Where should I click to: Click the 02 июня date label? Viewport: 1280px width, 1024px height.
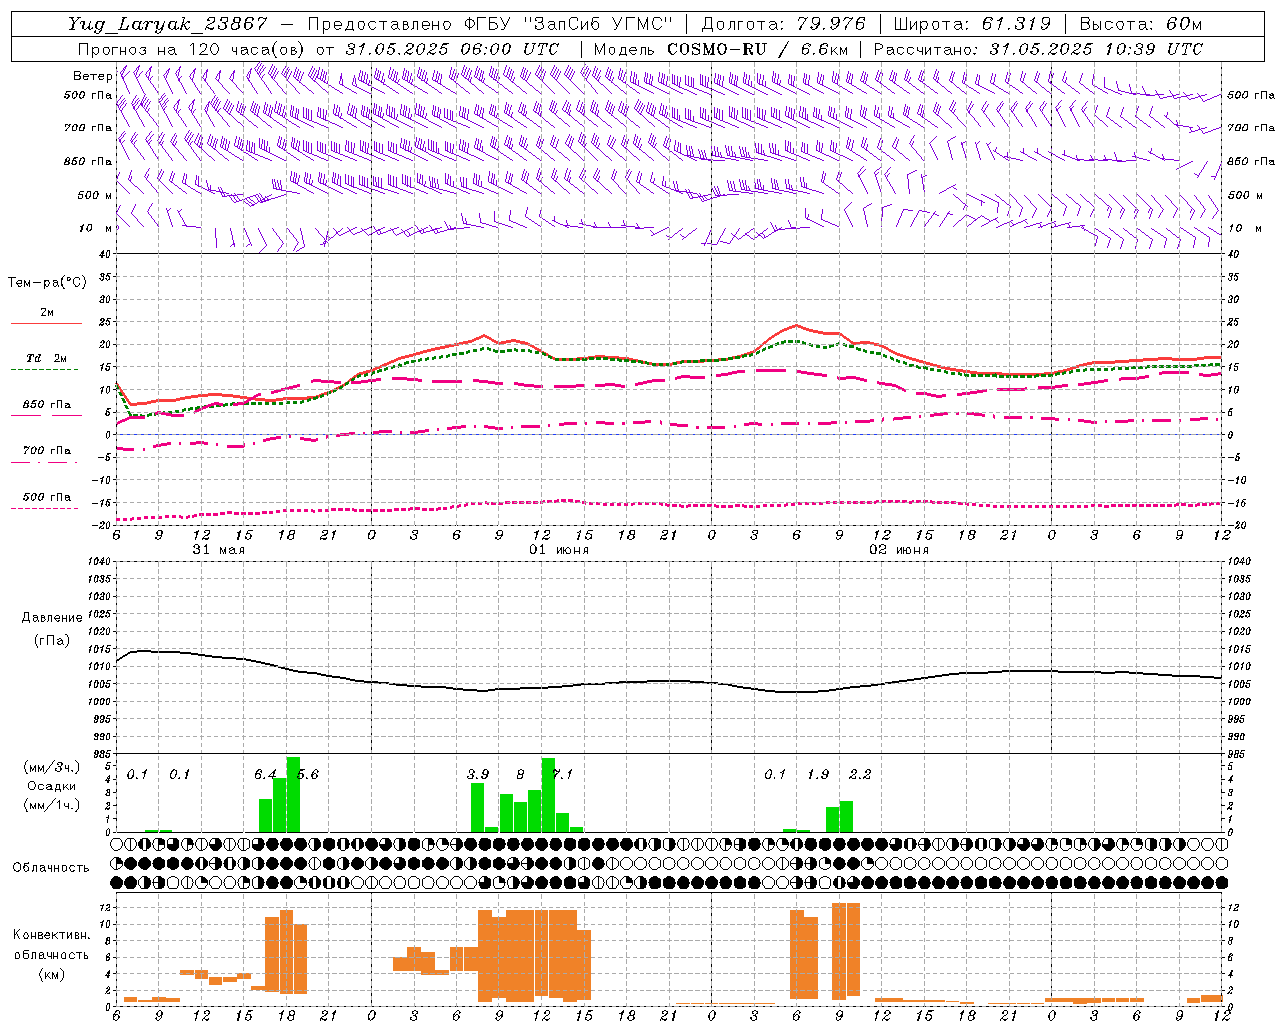(x=899, y=550)
